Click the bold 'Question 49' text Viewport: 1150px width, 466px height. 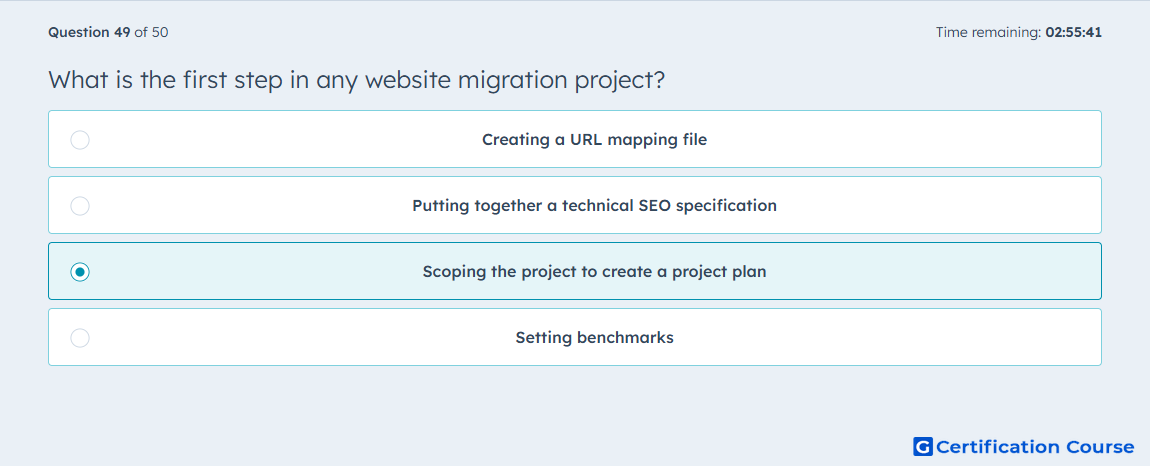[x=89, y=32]
